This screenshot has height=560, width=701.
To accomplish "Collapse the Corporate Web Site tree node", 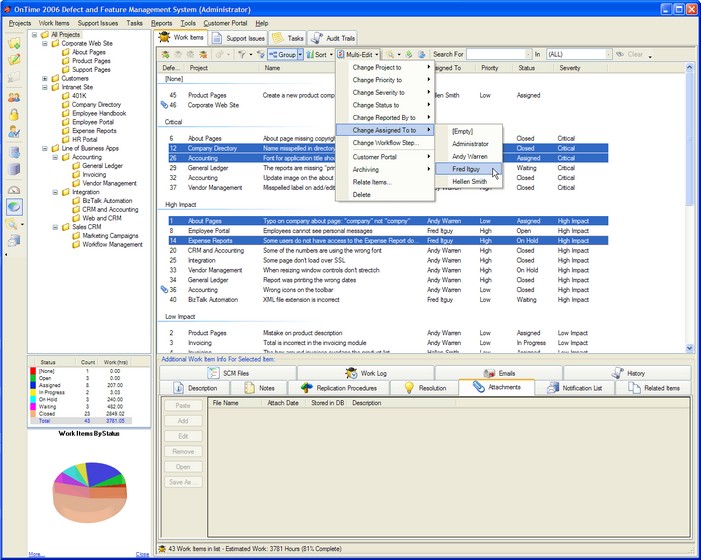I will pos(45,44).
